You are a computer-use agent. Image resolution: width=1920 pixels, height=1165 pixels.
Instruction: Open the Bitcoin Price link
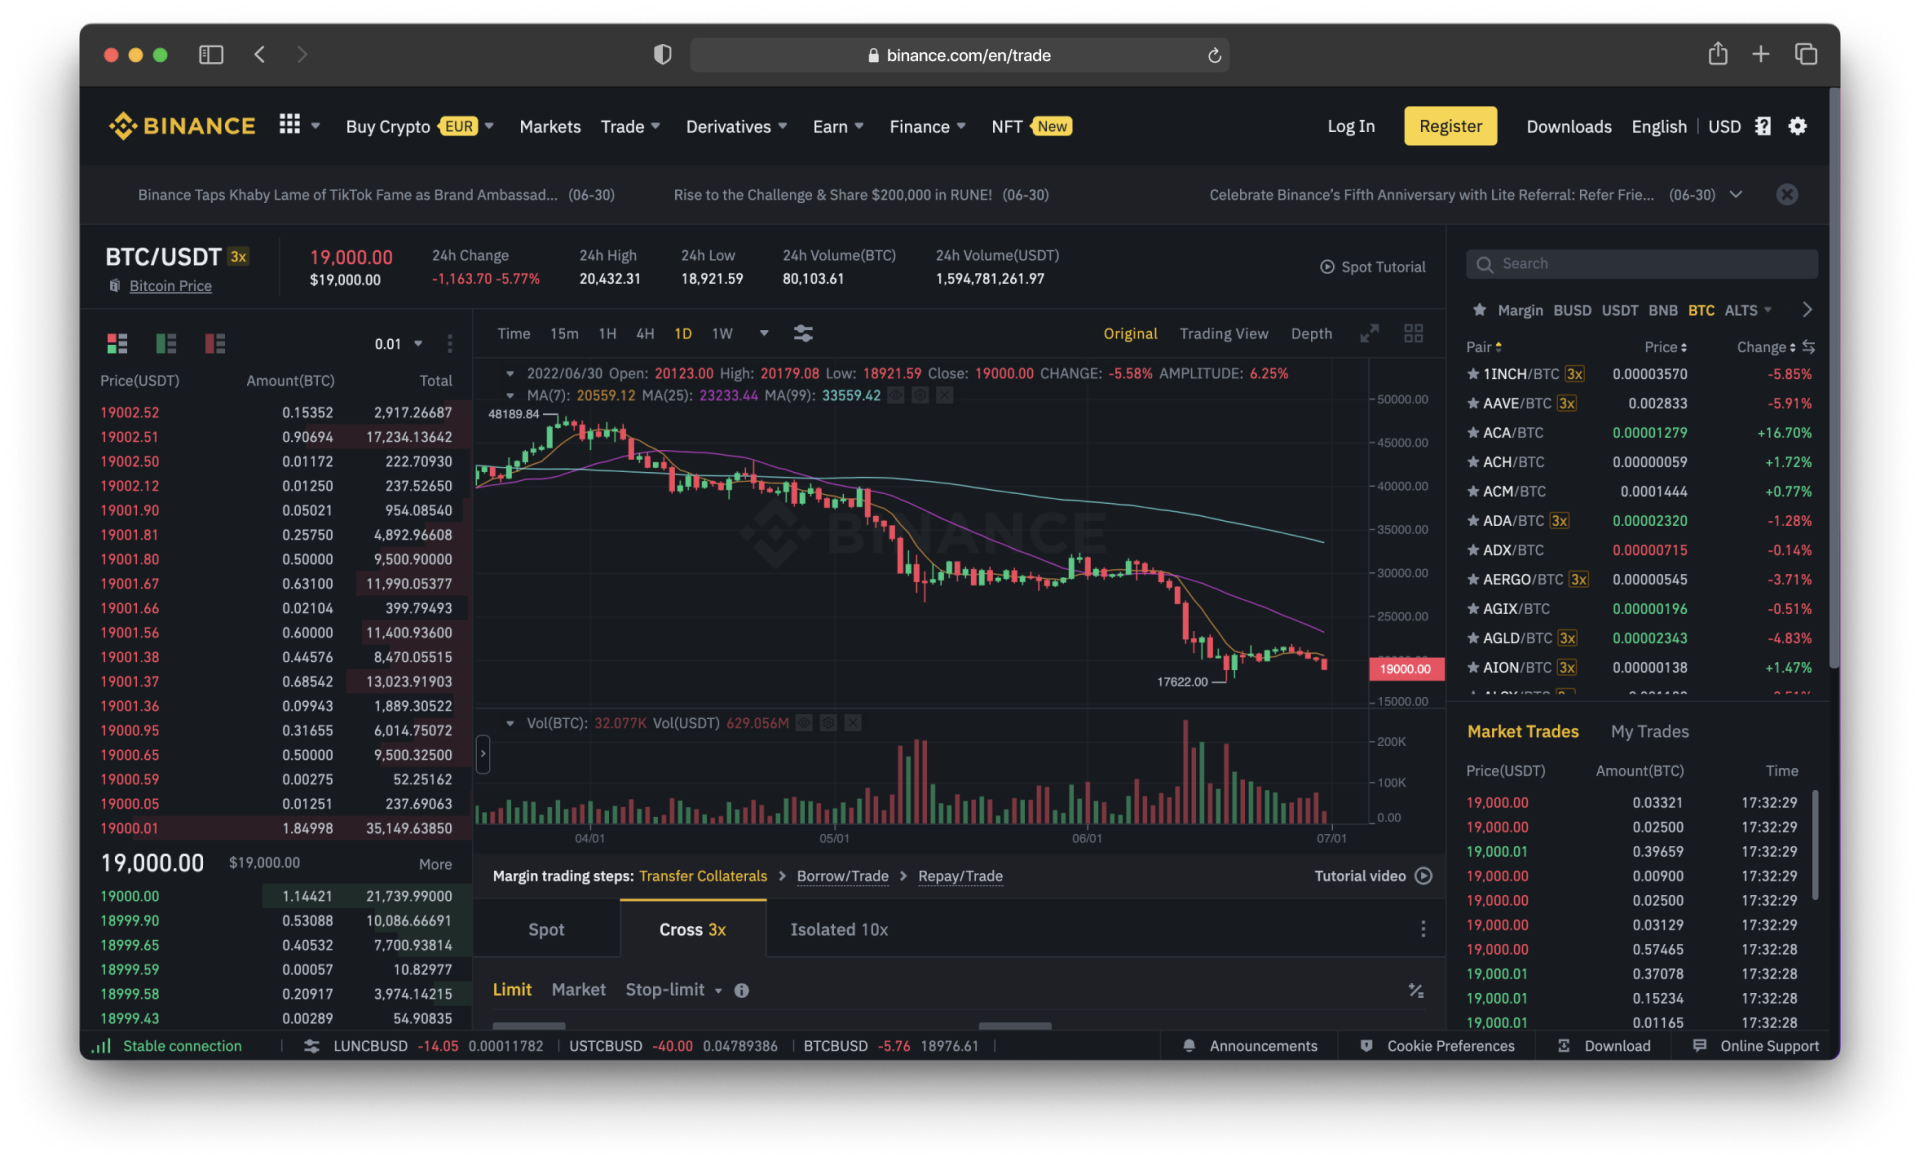tap(170, 286)
